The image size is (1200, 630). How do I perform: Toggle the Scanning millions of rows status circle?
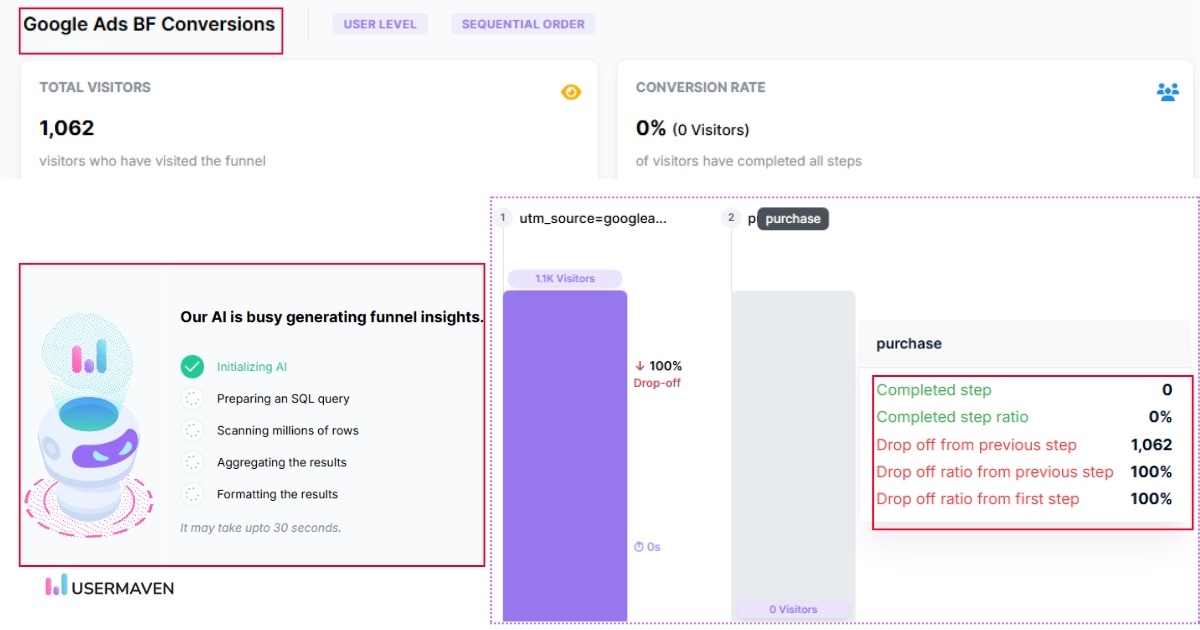(193, 428)
